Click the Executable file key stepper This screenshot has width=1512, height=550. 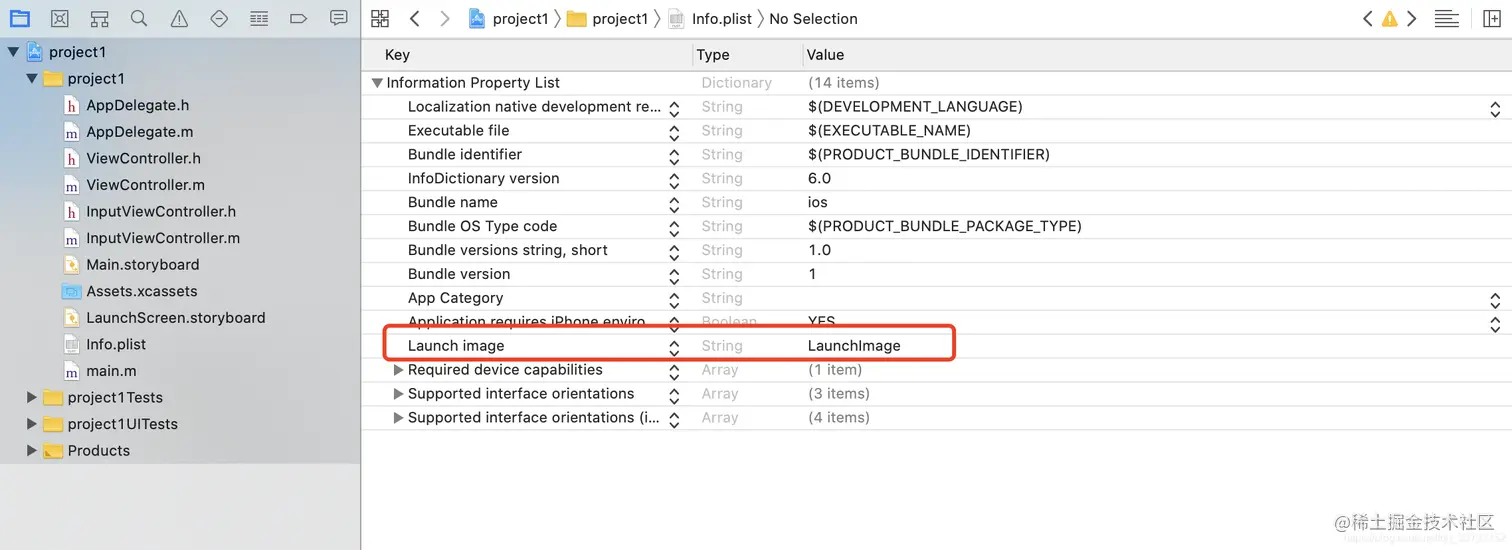674,132
